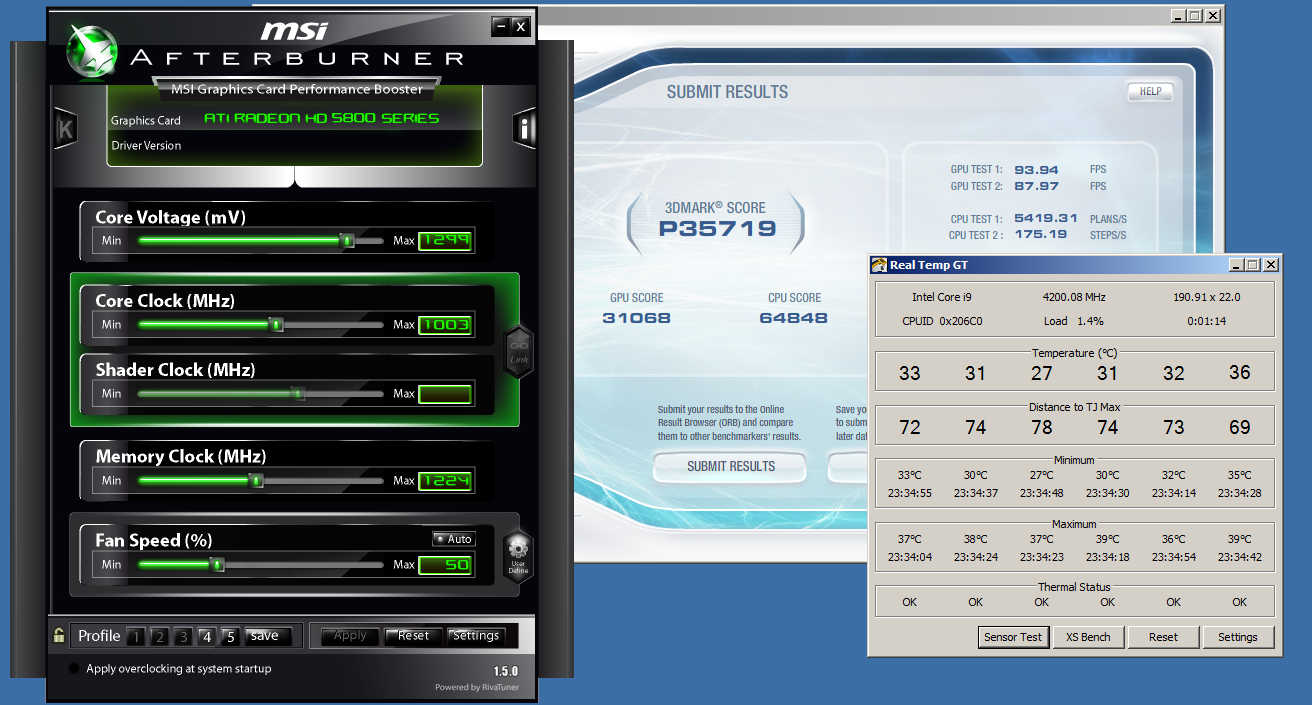Viewport: 1312px width, 705px height.
Task: Click the P35719 3DMark score
Action: point(717,228)
